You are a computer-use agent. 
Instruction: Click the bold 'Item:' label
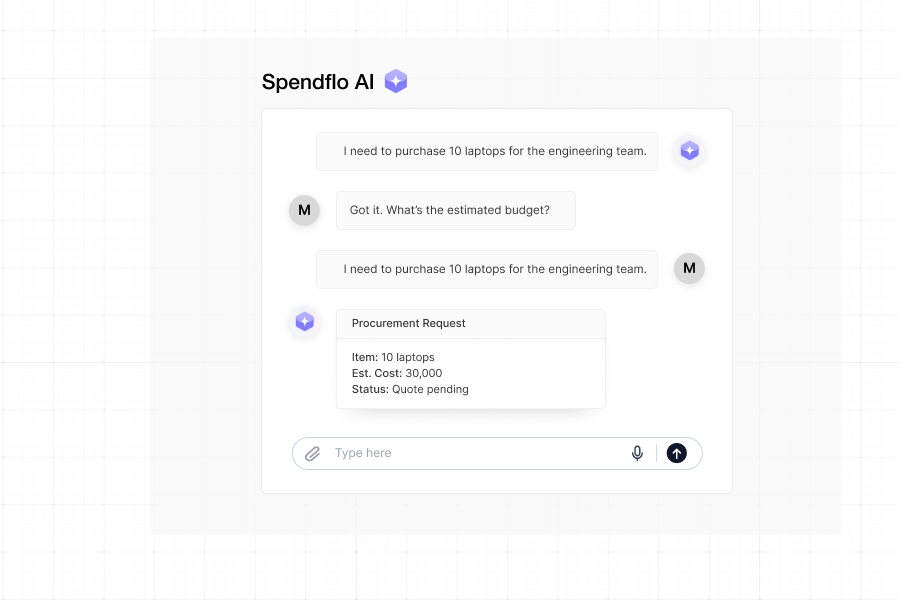point(364,357)
